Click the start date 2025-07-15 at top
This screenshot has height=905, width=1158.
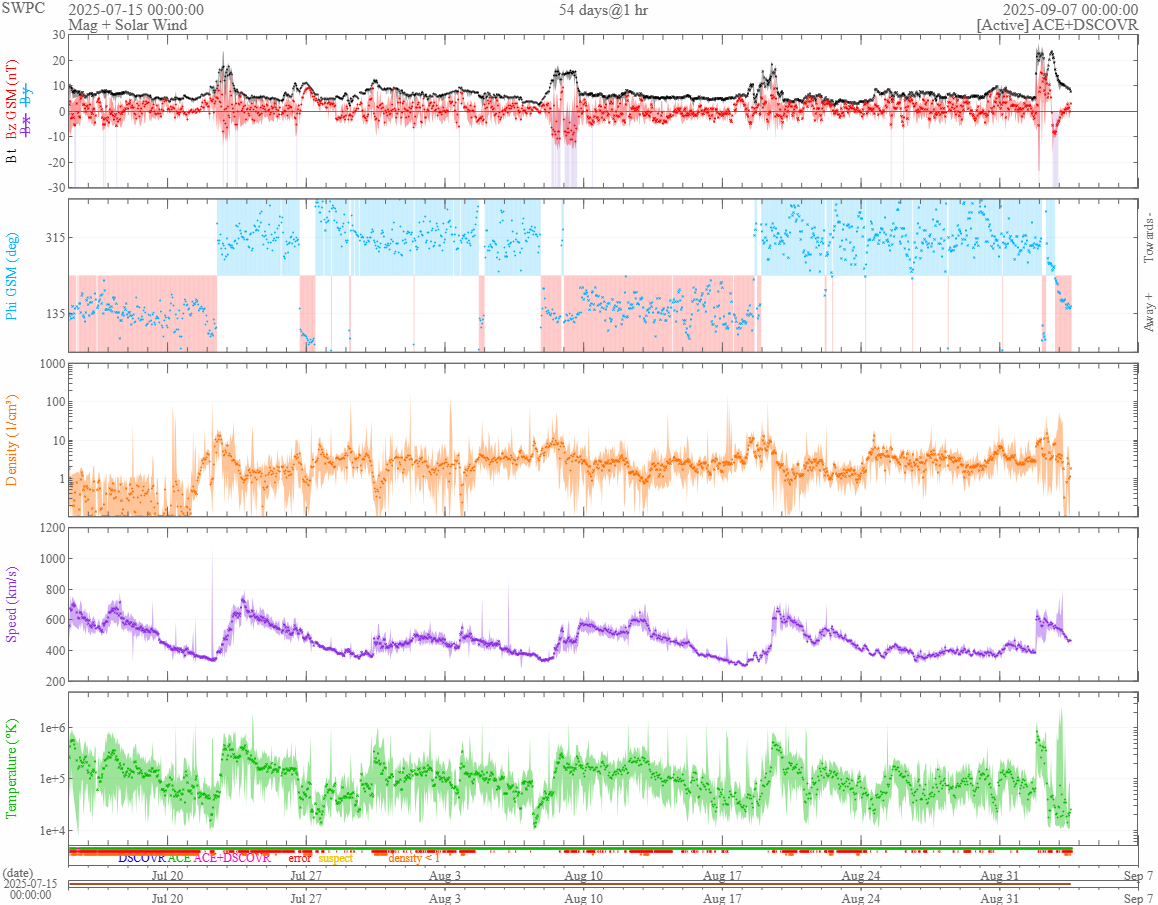(136, 10)
